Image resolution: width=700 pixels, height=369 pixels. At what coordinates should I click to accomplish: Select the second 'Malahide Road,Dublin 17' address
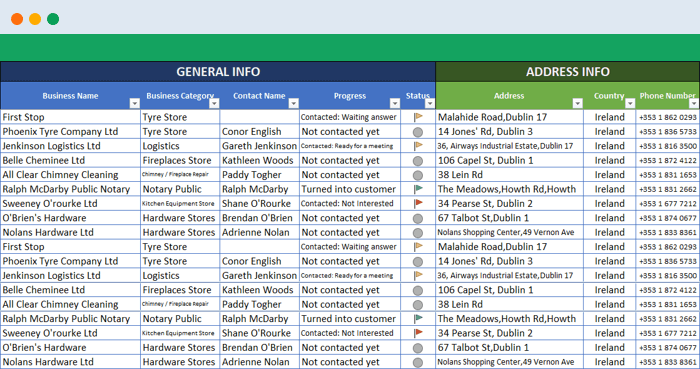pyautogui.click(x=509, y=247)
